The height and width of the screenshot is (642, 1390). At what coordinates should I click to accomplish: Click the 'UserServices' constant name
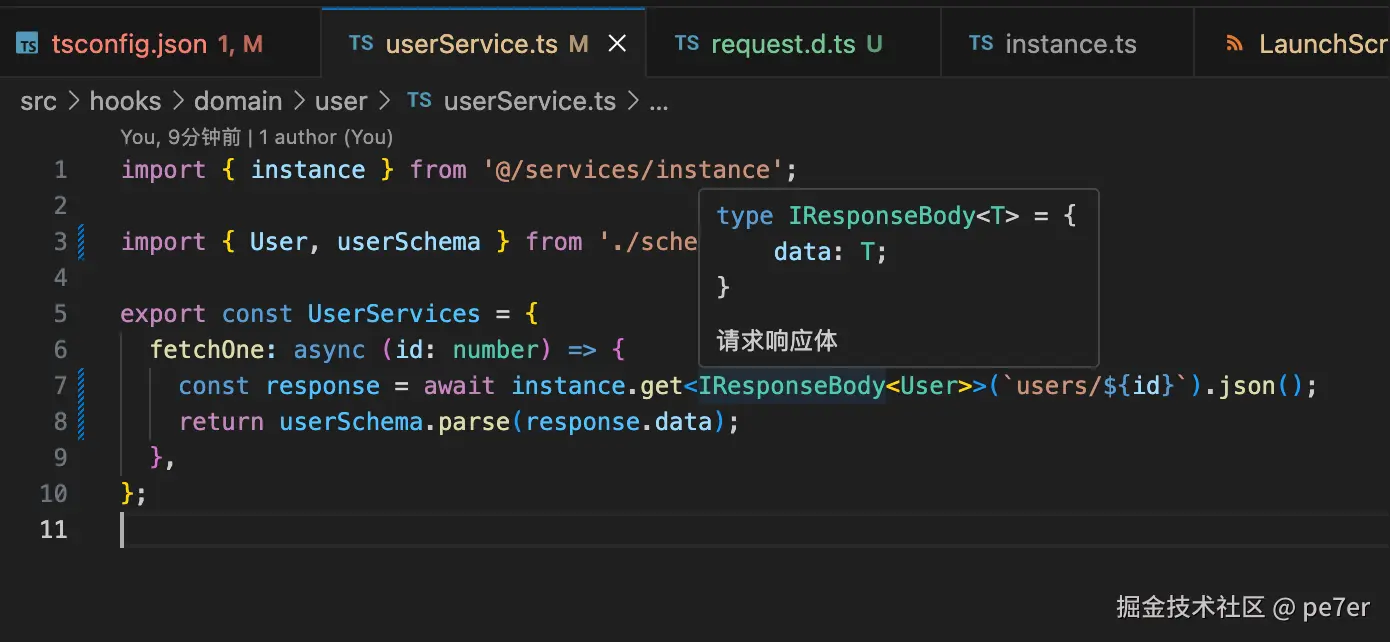click(394, 314)
